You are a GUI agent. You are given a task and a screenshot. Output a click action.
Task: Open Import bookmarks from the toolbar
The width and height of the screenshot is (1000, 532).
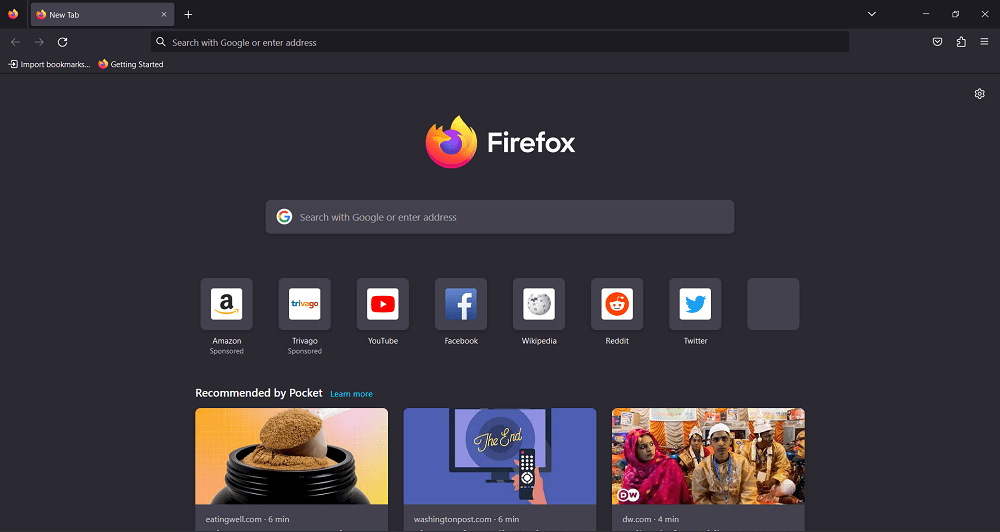pos(49,64)
